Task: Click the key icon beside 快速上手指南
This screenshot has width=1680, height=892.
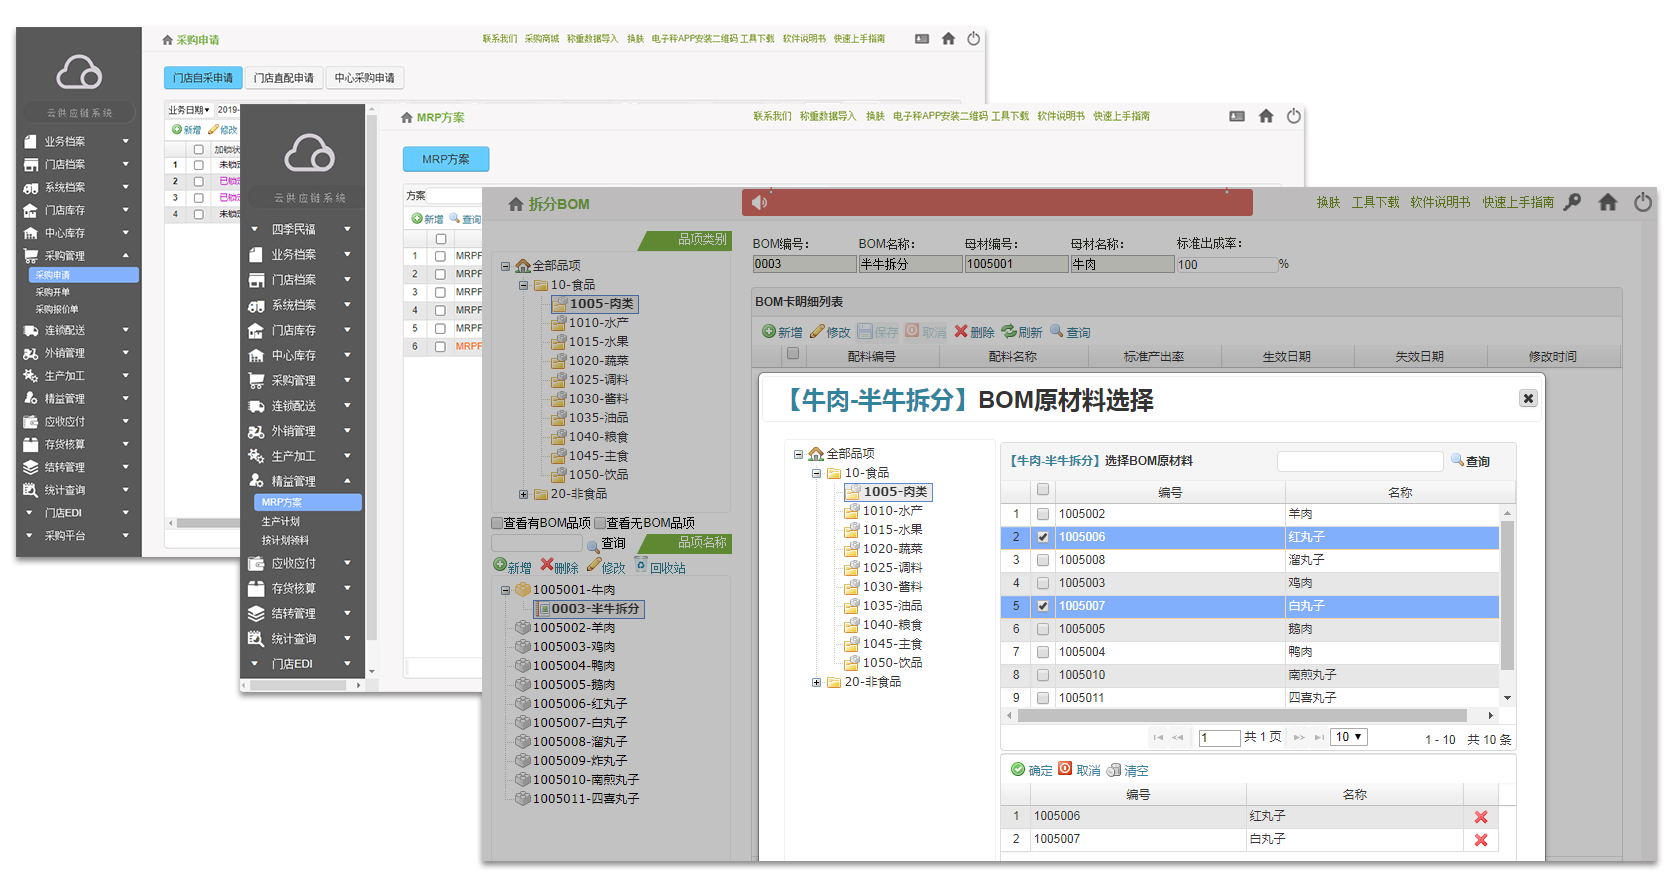Action: click(x=1572, y=202)
